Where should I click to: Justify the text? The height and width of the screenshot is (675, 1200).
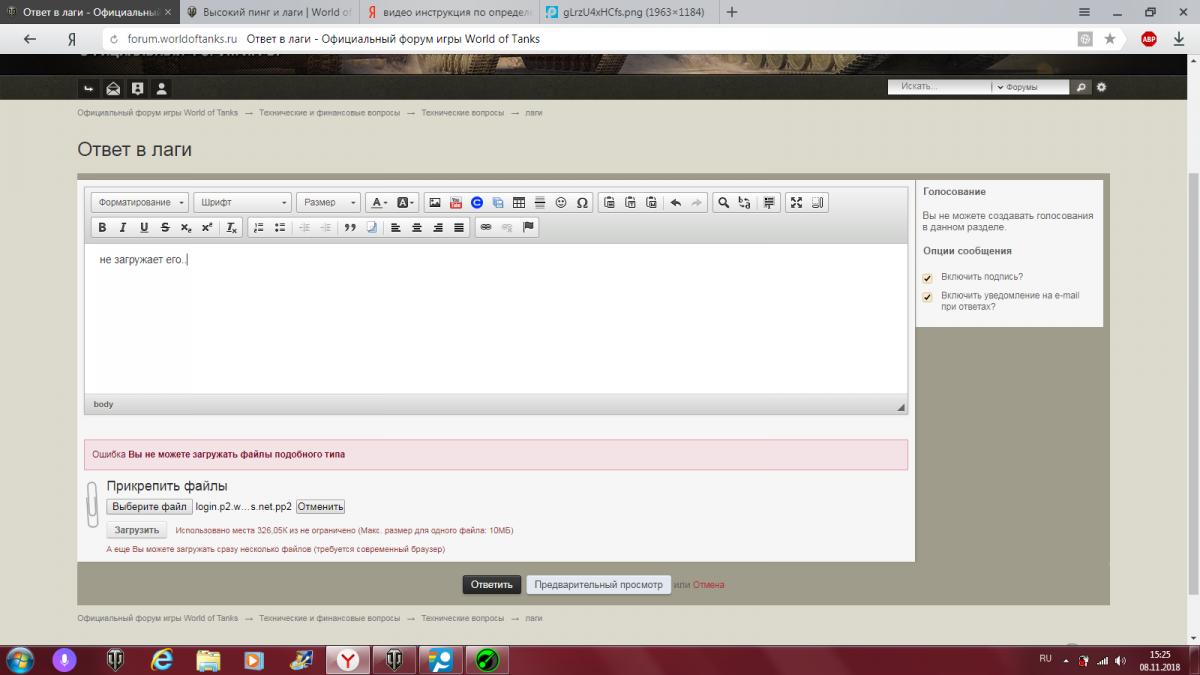tap(459, 227)
